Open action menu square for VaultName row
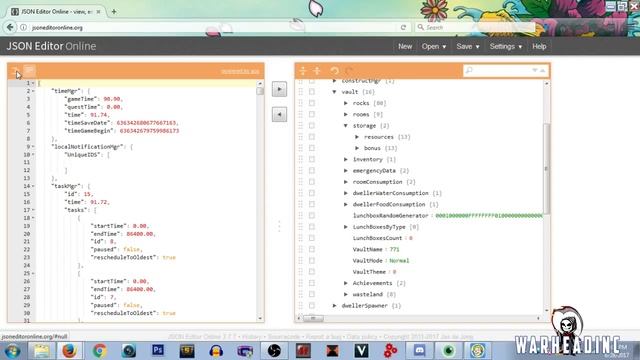The height and width of the screenshot is (360, 640). click(312, 249)
